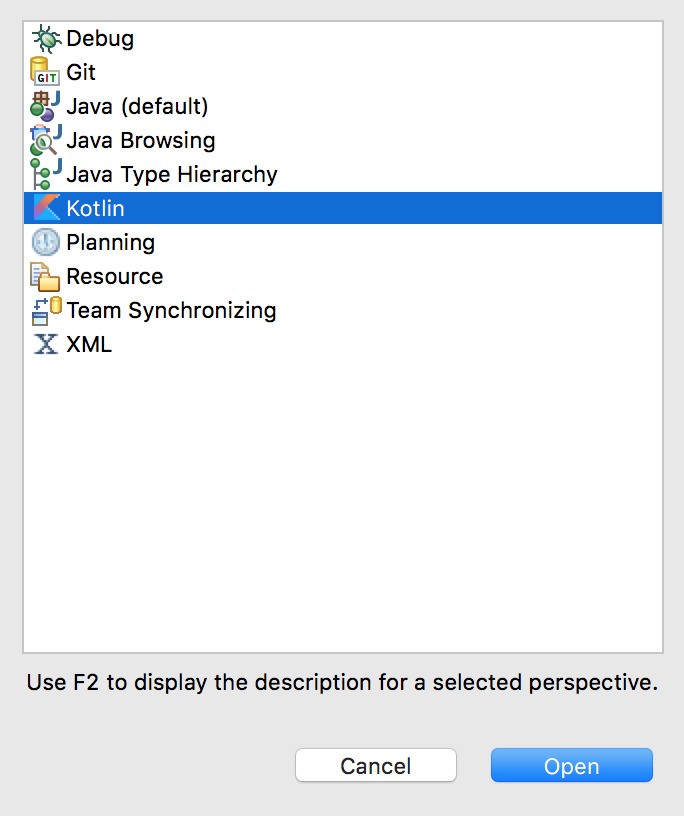This screenshot has height=816, width=684.
Task: Open the selected Kotlin perspective
Action: tap(571, 766)
